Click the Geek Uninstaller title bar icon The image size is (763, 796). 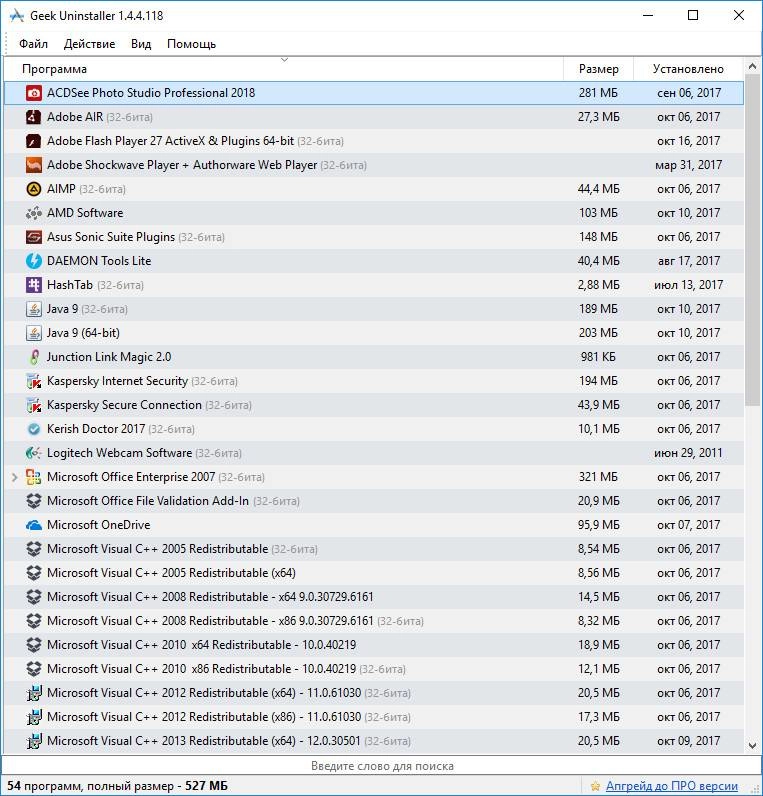(x=16, y=16)
